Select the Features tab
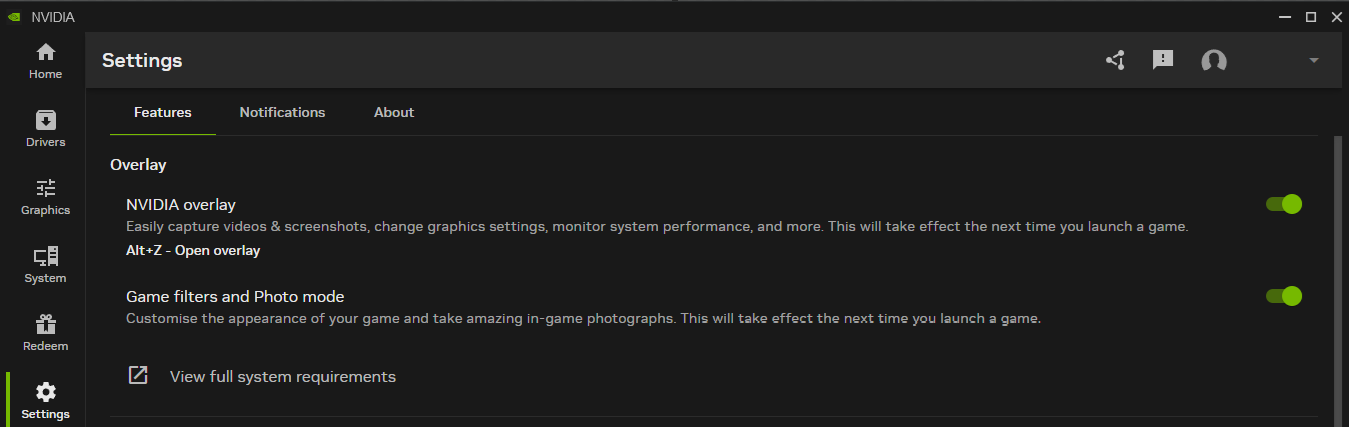1349x427 pixels. [163, 112]
